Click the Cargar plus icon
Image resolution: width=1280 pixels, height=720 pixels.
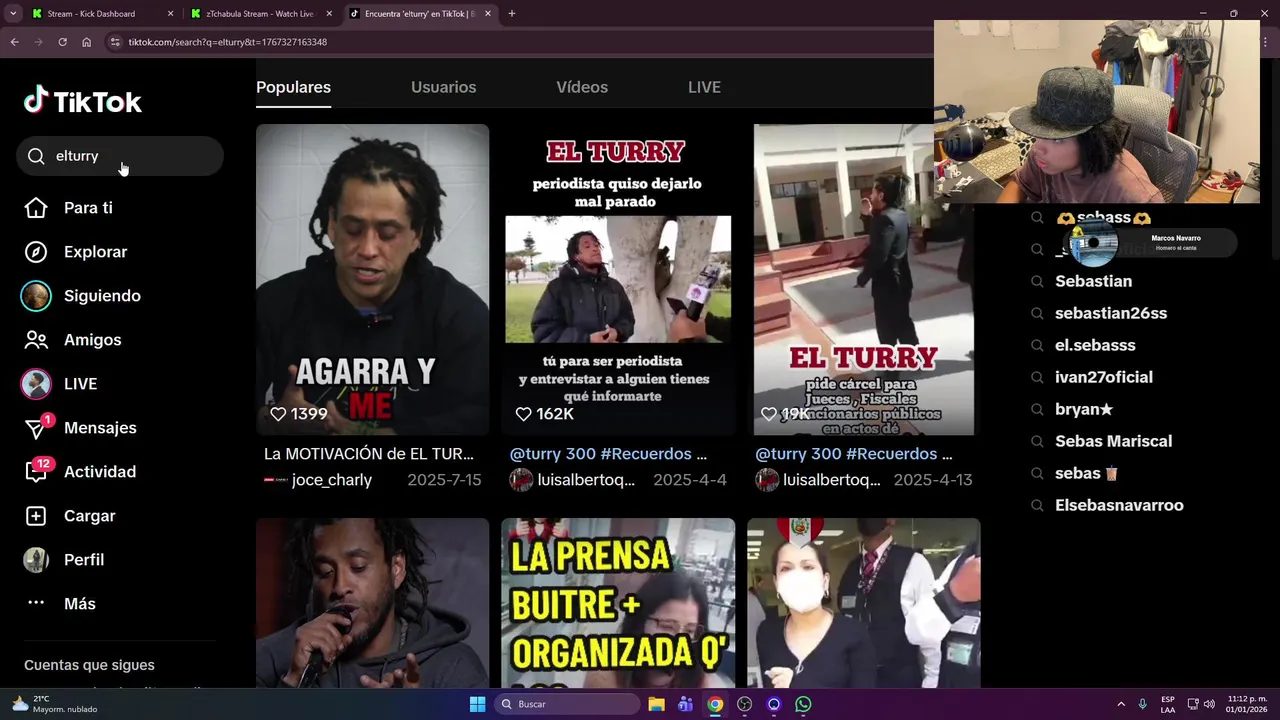(x=36, y=516)
